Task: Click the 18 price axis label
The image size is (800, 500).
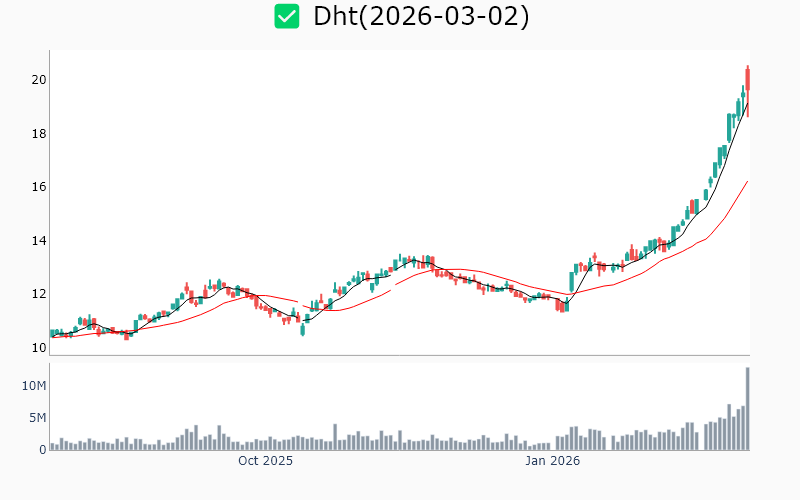Action: 38,134
